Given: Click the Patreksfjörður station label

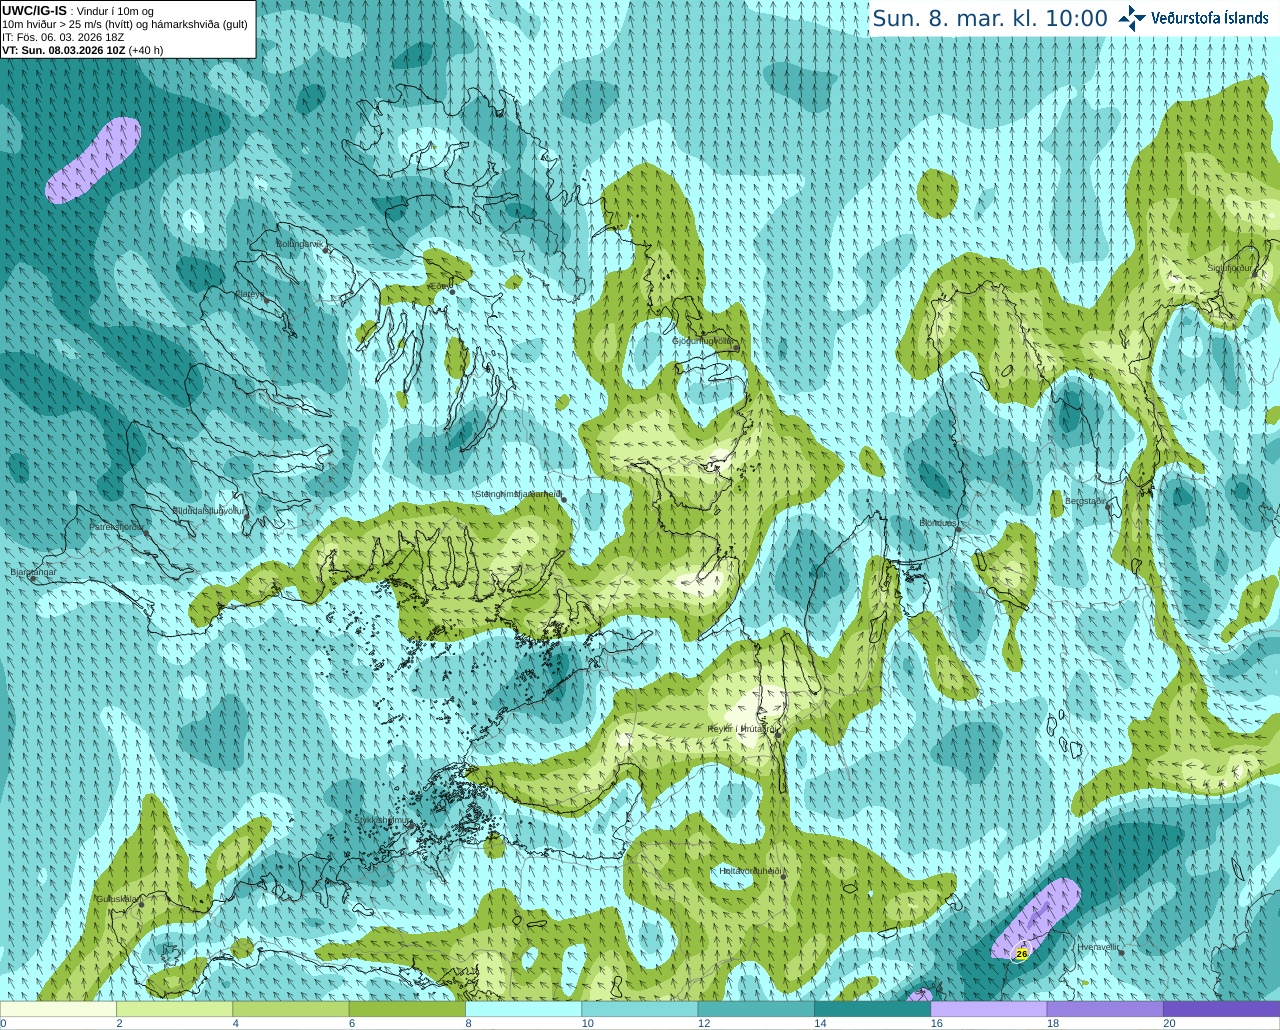Looking at the screenshot, I should point(117,526).
